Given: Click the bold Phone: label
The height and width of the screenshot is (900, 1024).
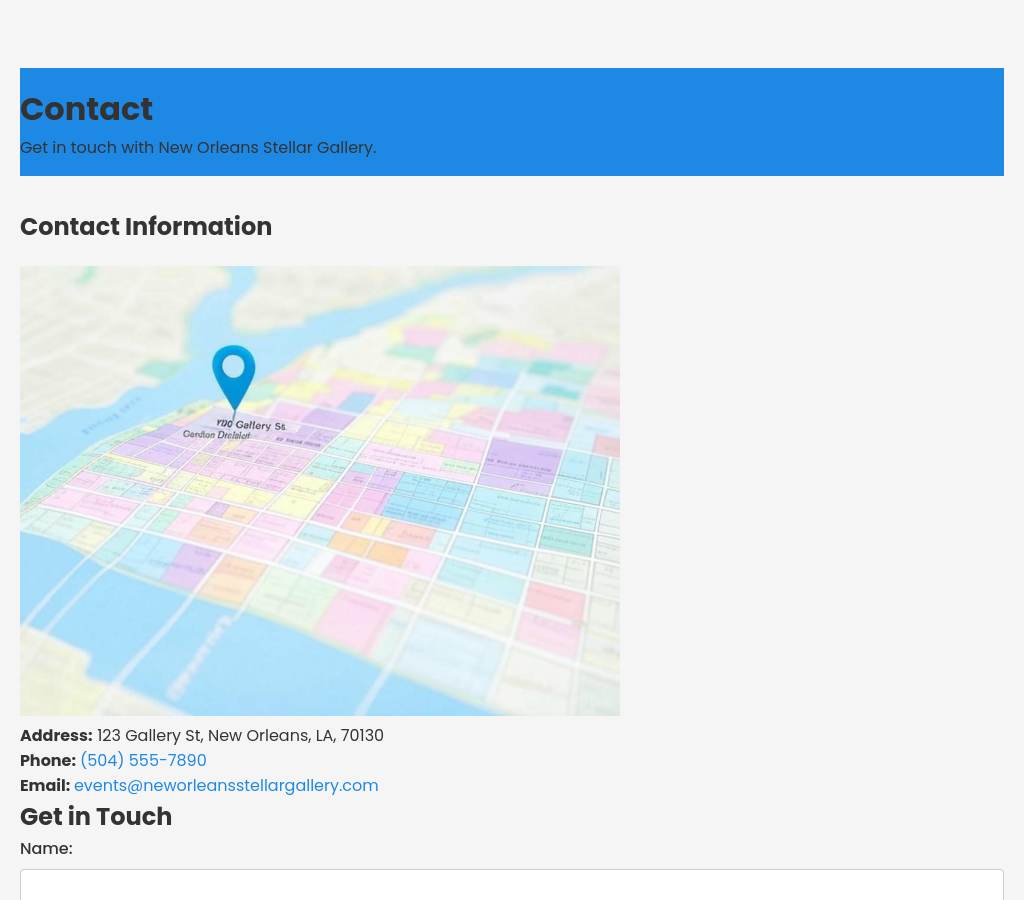Looking at the screenshot, I should pos(48,760).
